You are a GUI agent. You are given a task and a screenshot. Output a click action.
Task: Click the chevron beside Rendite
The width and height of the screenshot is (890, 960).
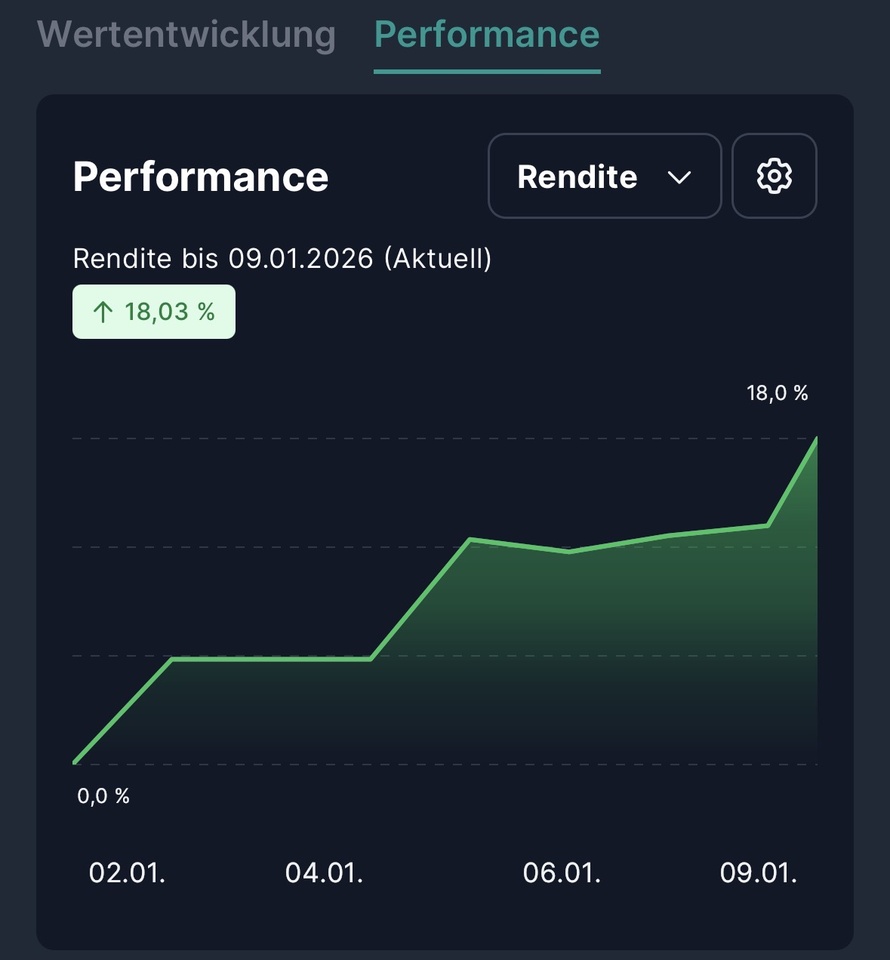pyautogui.click(x=679, y=177)
